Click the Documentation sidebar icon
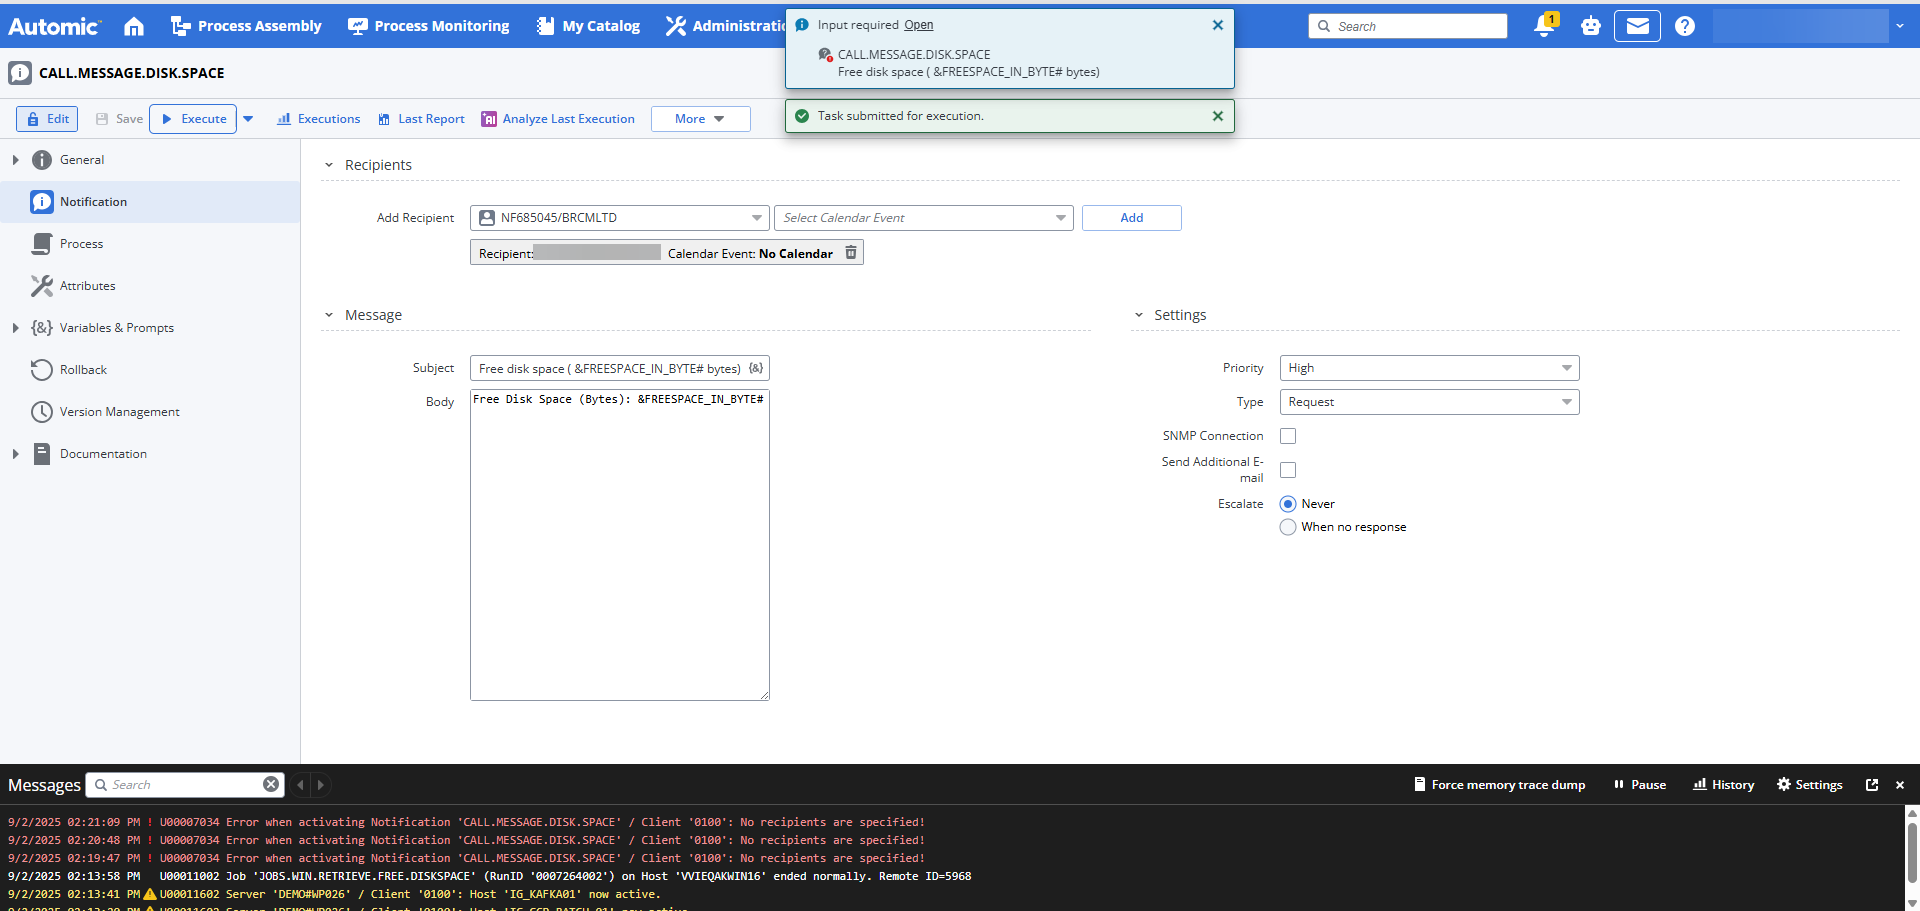The image size is (1920, 911). pyautogui.click(x=42, y=454)
